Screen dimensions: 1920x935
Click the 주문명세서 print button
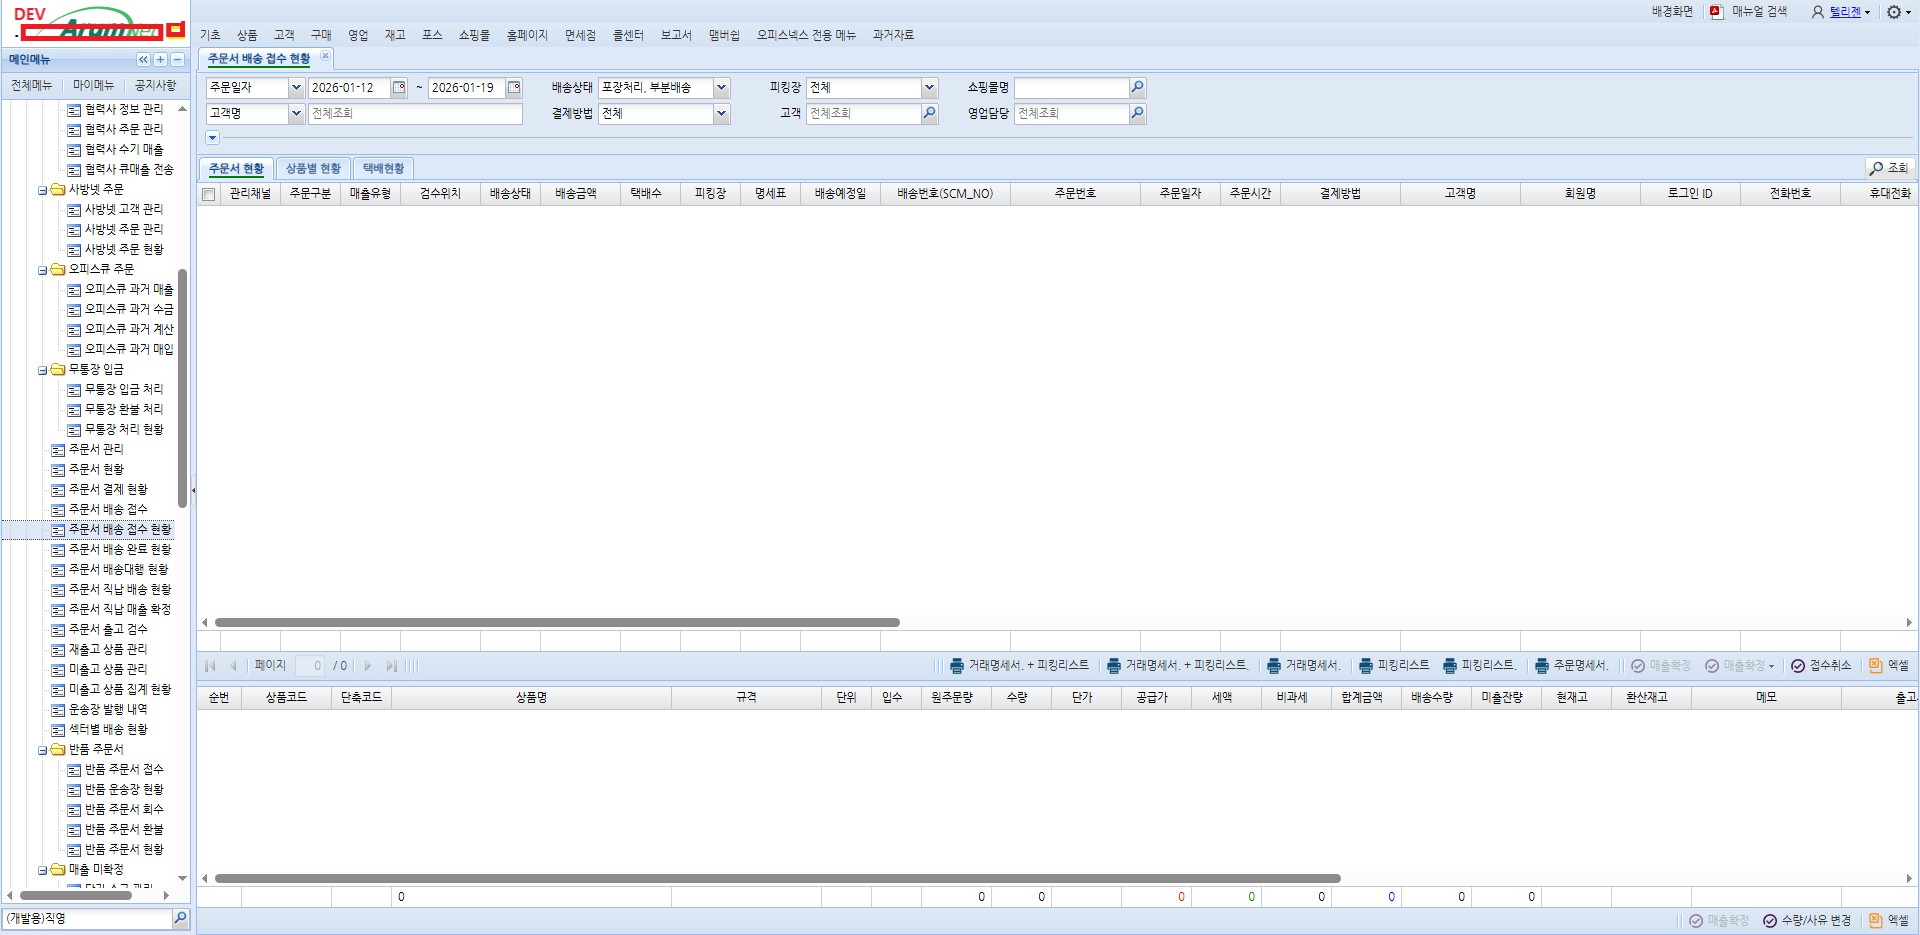coord(1572,666)
